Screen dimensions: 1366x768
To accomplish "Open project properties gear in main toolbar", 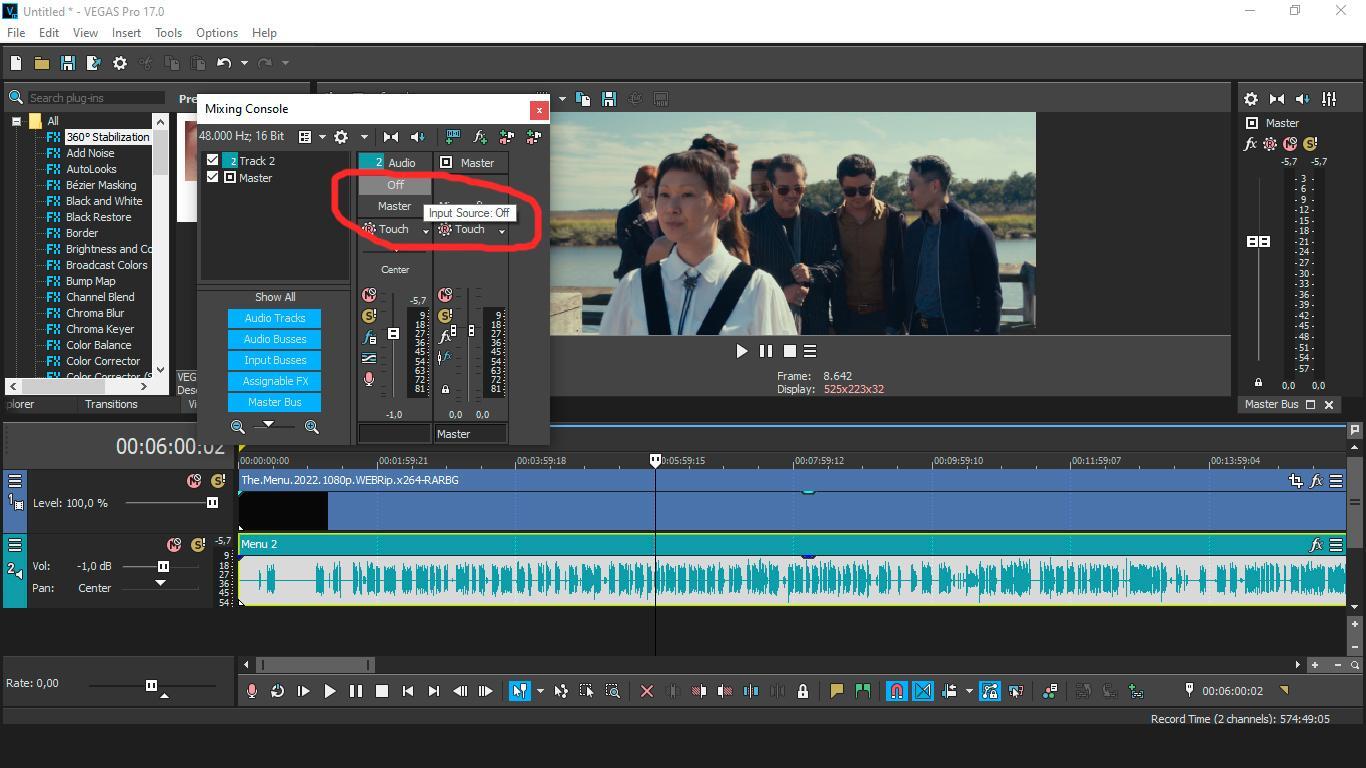I will [120, 63].
